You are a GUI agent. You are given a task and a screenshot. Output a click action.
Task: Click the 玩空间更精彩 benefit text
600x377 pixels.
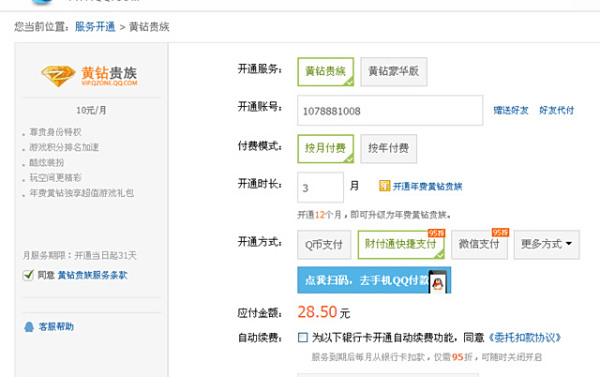[55, 178]
